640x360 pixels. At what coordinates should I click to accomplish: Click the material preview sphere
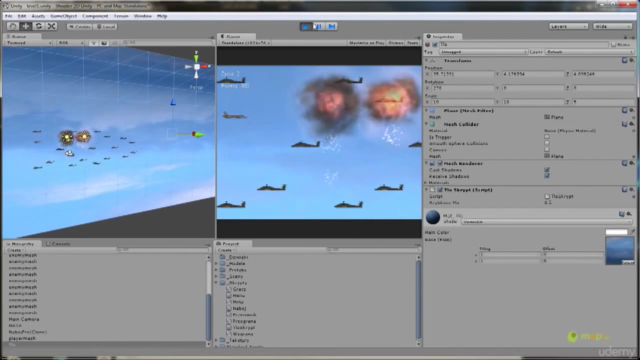click(x=433, y=217)
